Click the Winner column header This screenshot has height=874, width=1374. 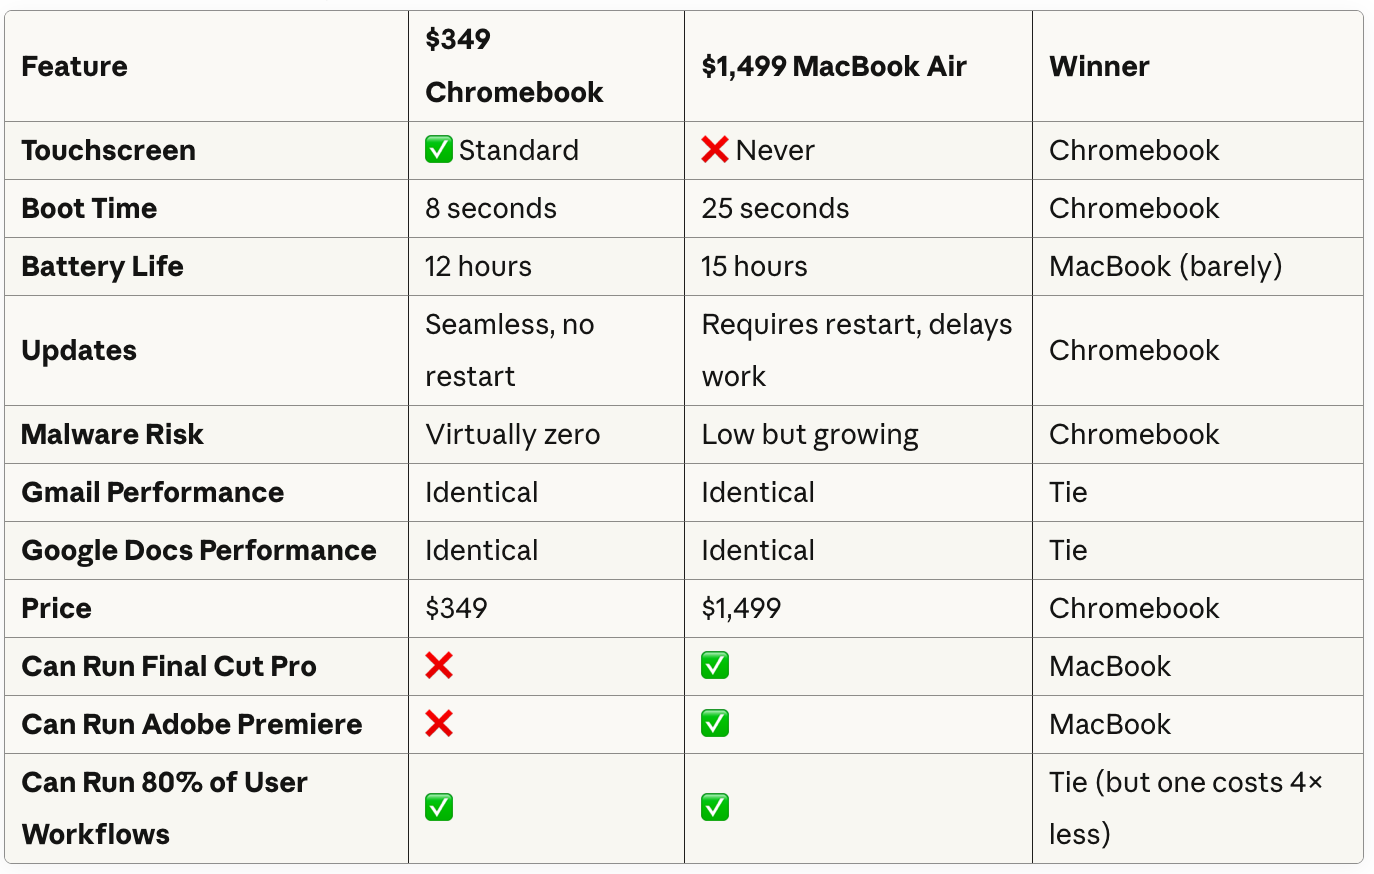[1099, 67]
